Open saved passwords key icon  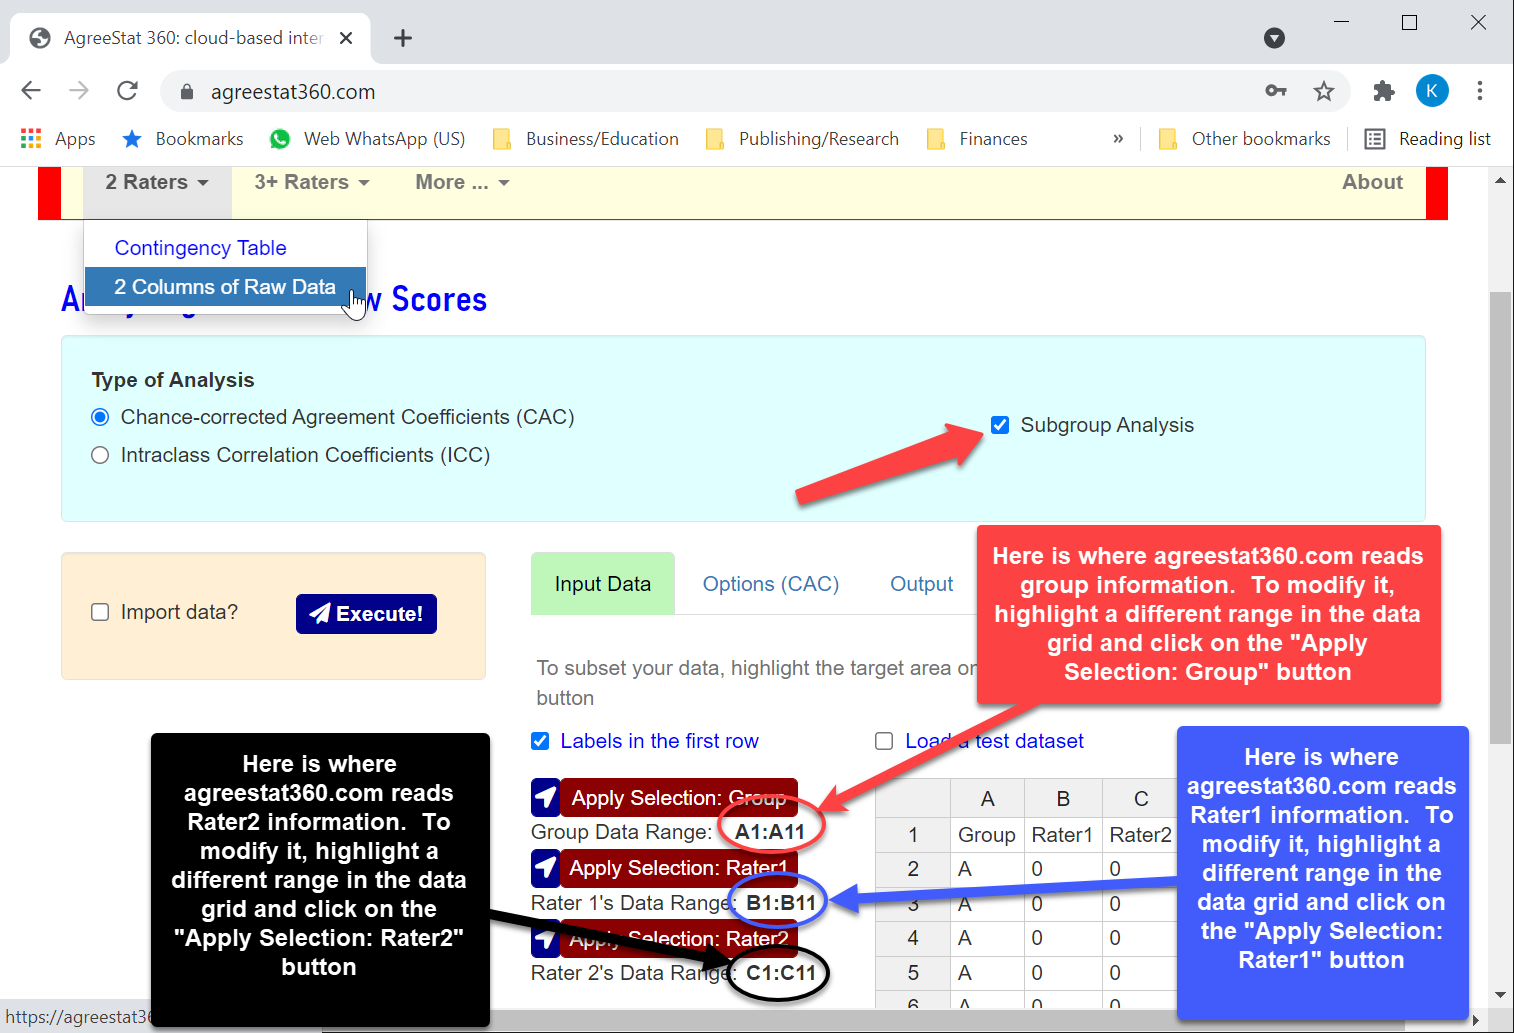1276,91
